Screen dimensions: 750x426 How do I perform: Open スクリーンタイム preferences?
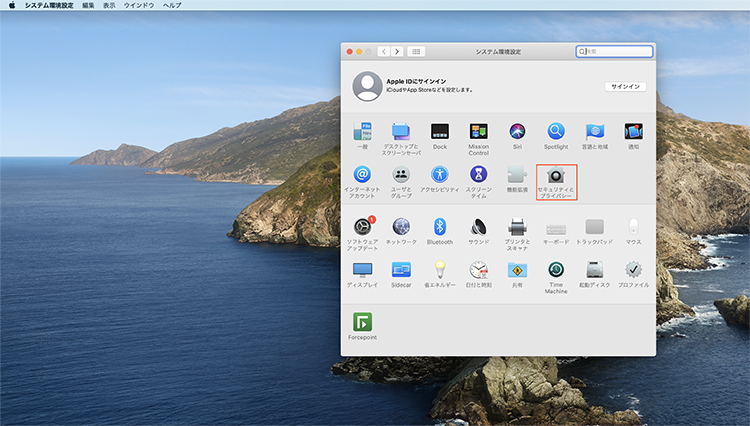(x=478, y=175)
